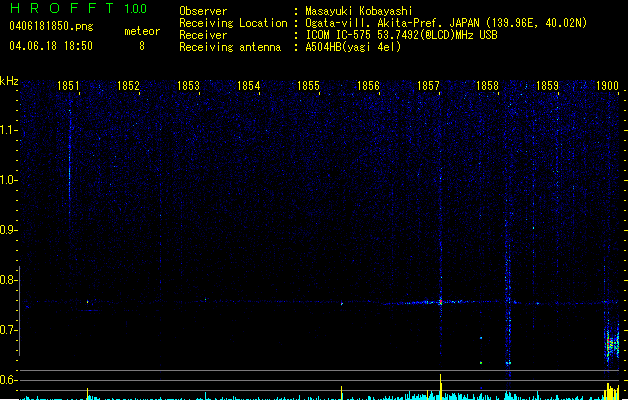The width and height of the screenshot is (629, 400).
Task: Click the 1900 time axis marker
Action: click(x=607, y=86)
